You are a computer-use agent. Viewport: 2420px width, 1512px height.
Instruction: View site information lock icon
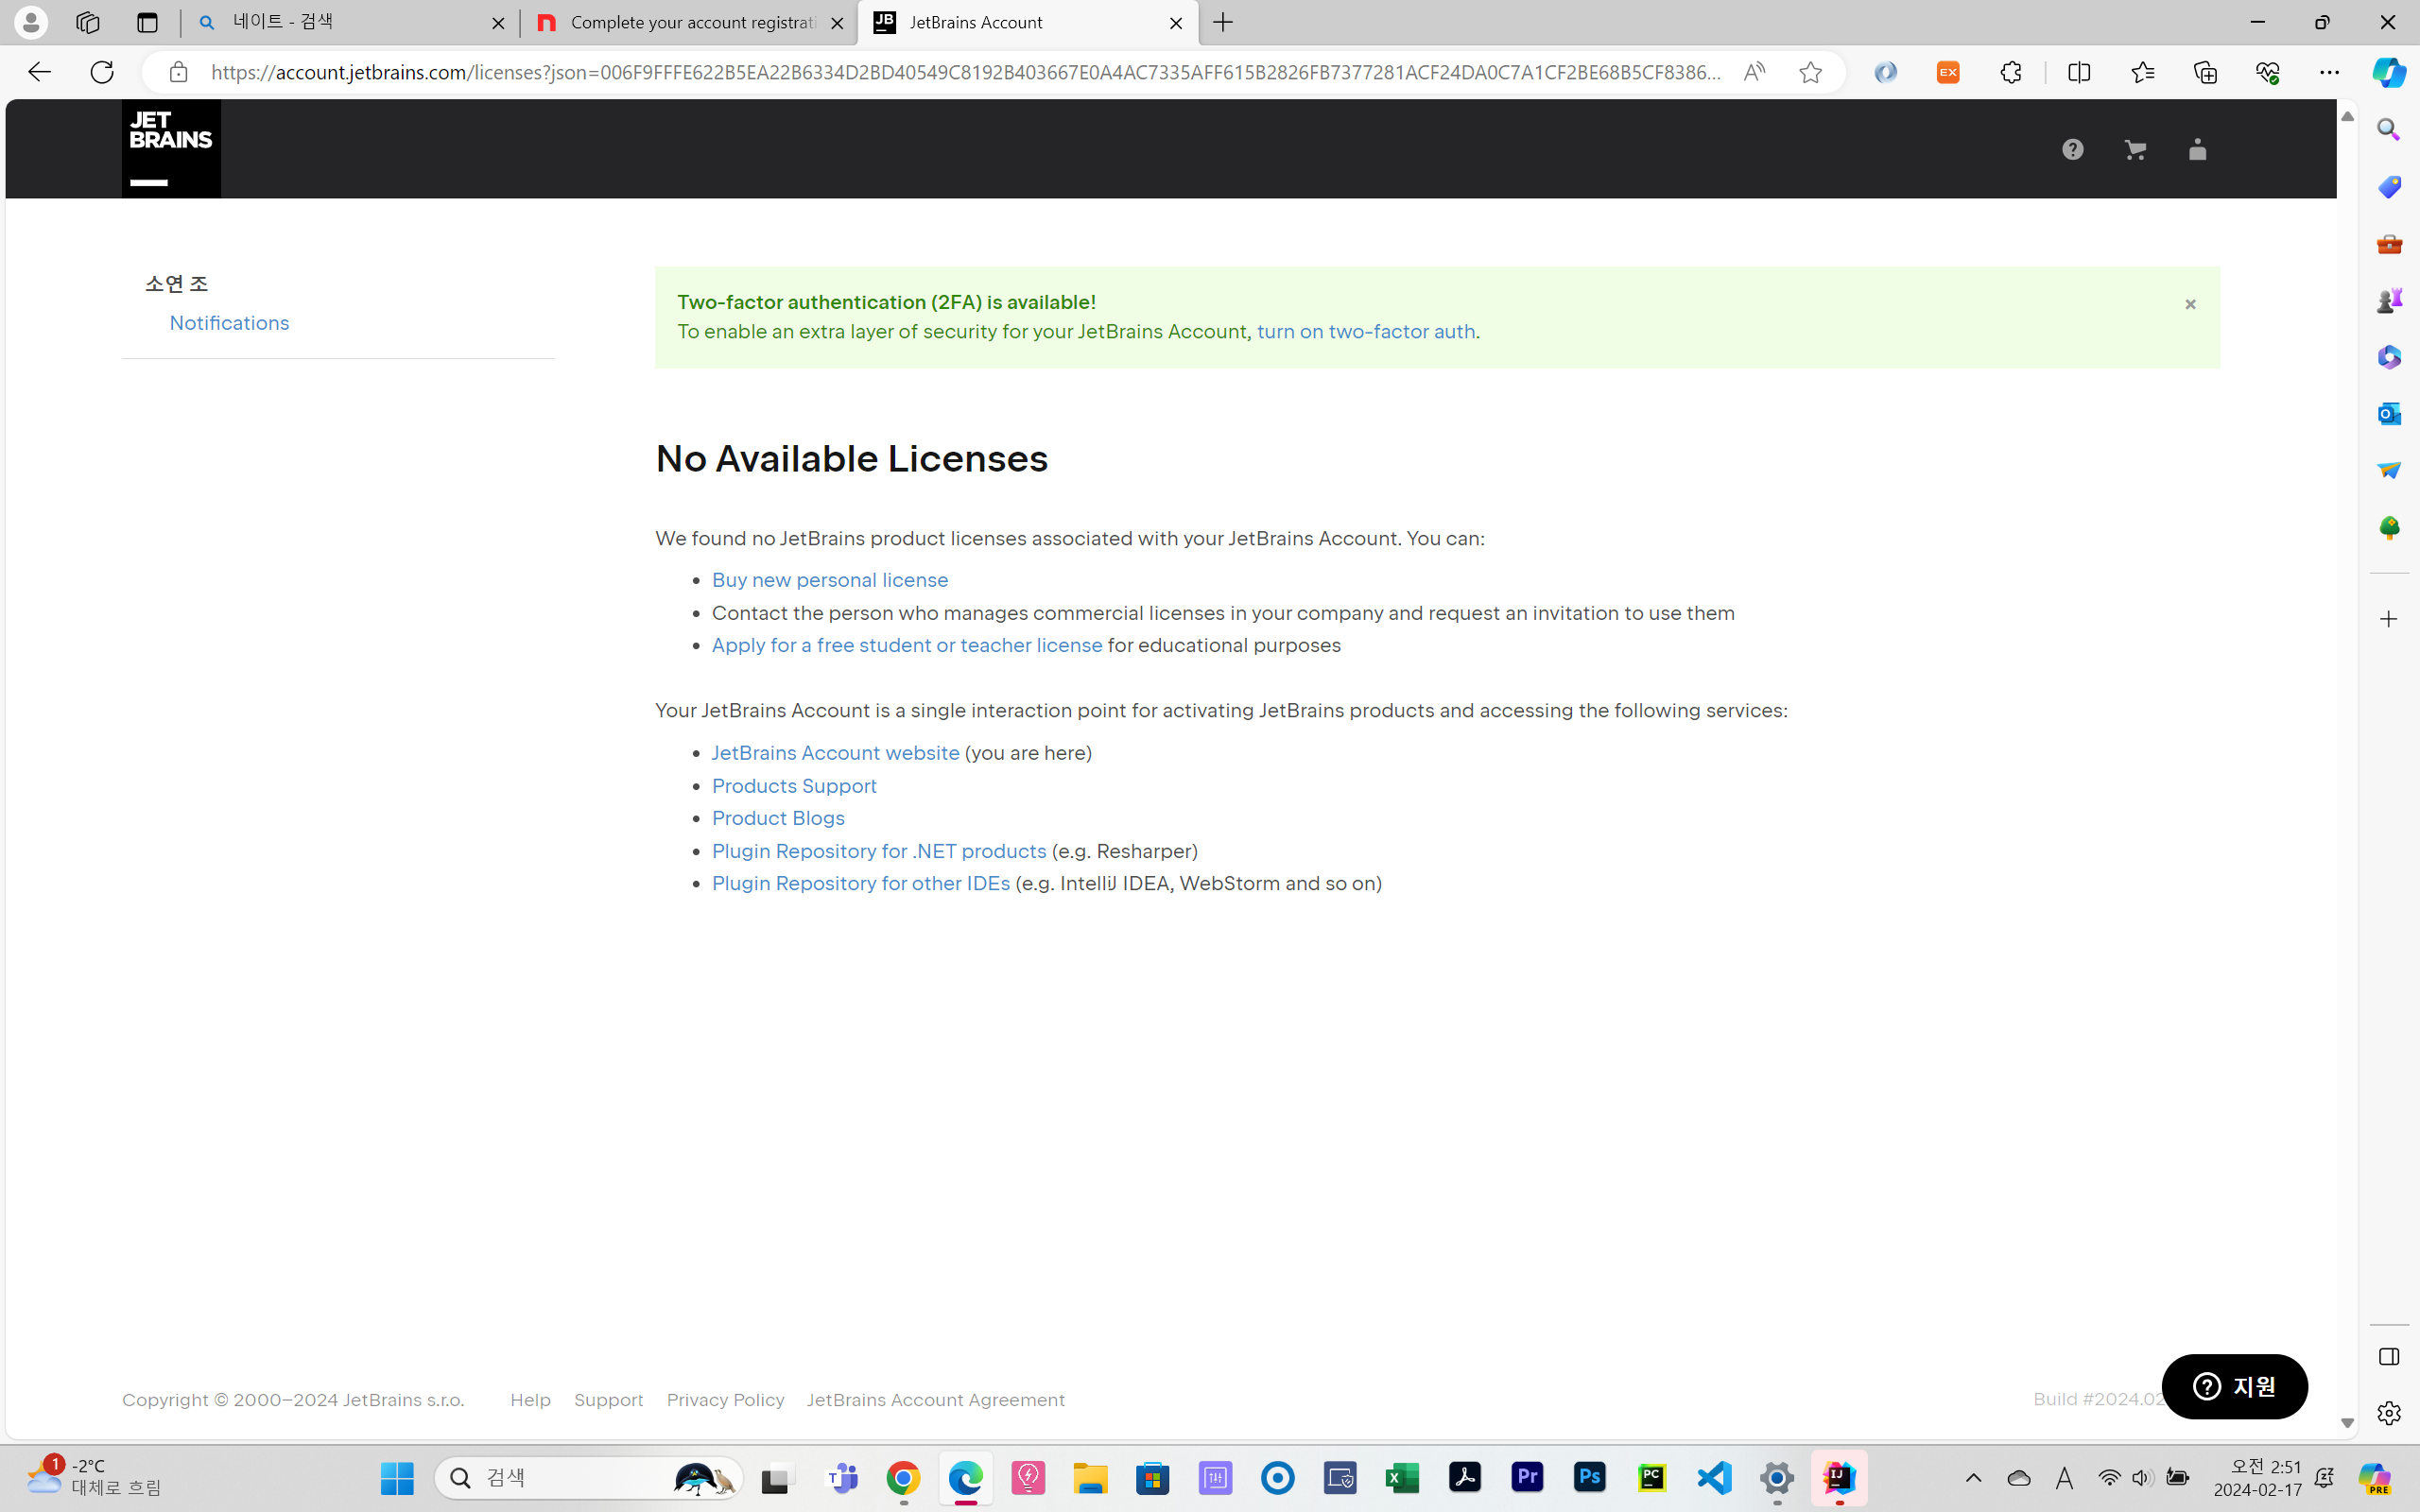[x=178, y=72]
